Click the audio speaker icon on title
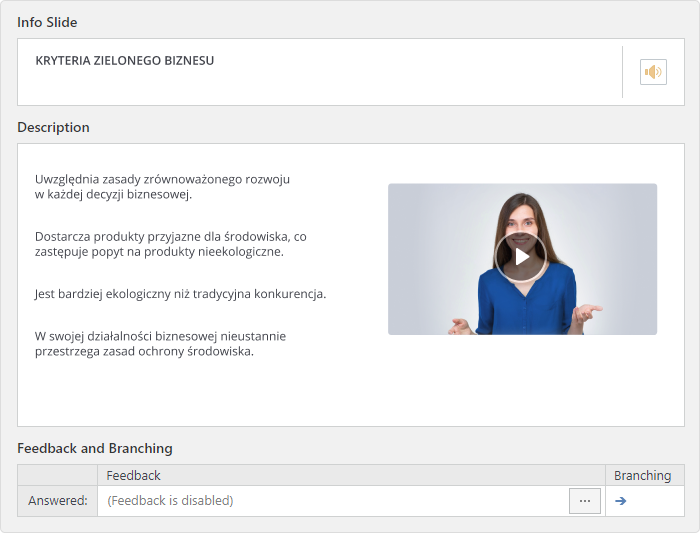Image resolution: width=700 pixels, height=533 pixels. tap(653, 72)
